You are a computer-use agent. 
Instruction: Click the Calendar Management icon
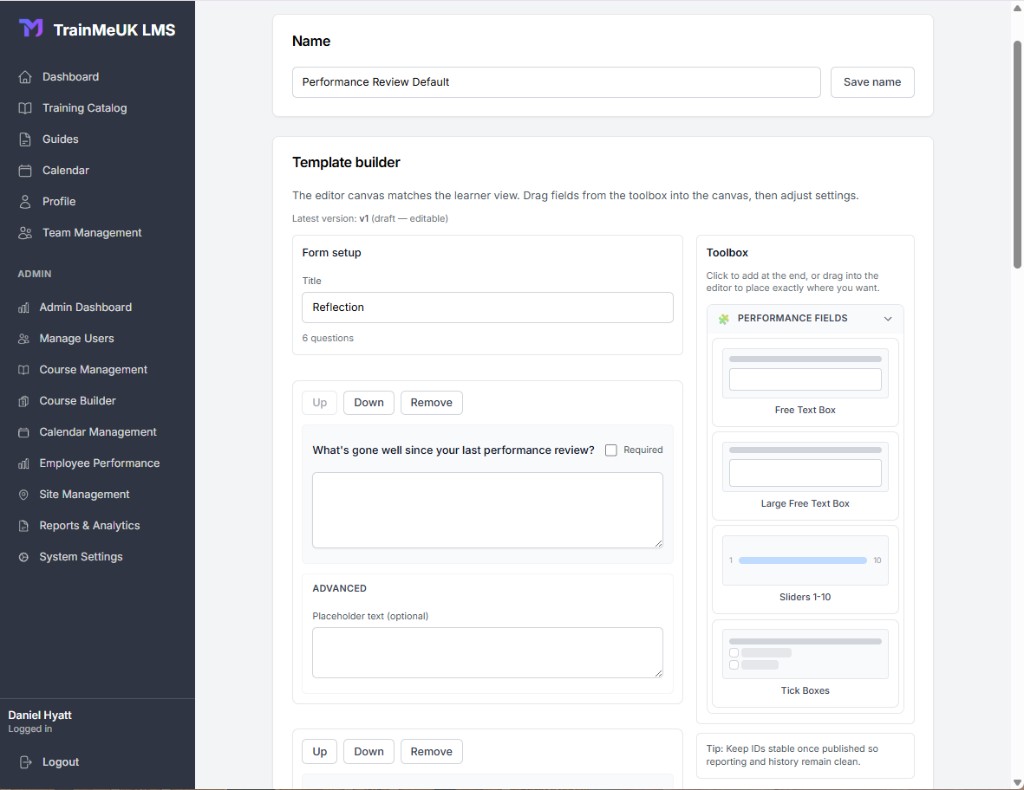point(24,432)
